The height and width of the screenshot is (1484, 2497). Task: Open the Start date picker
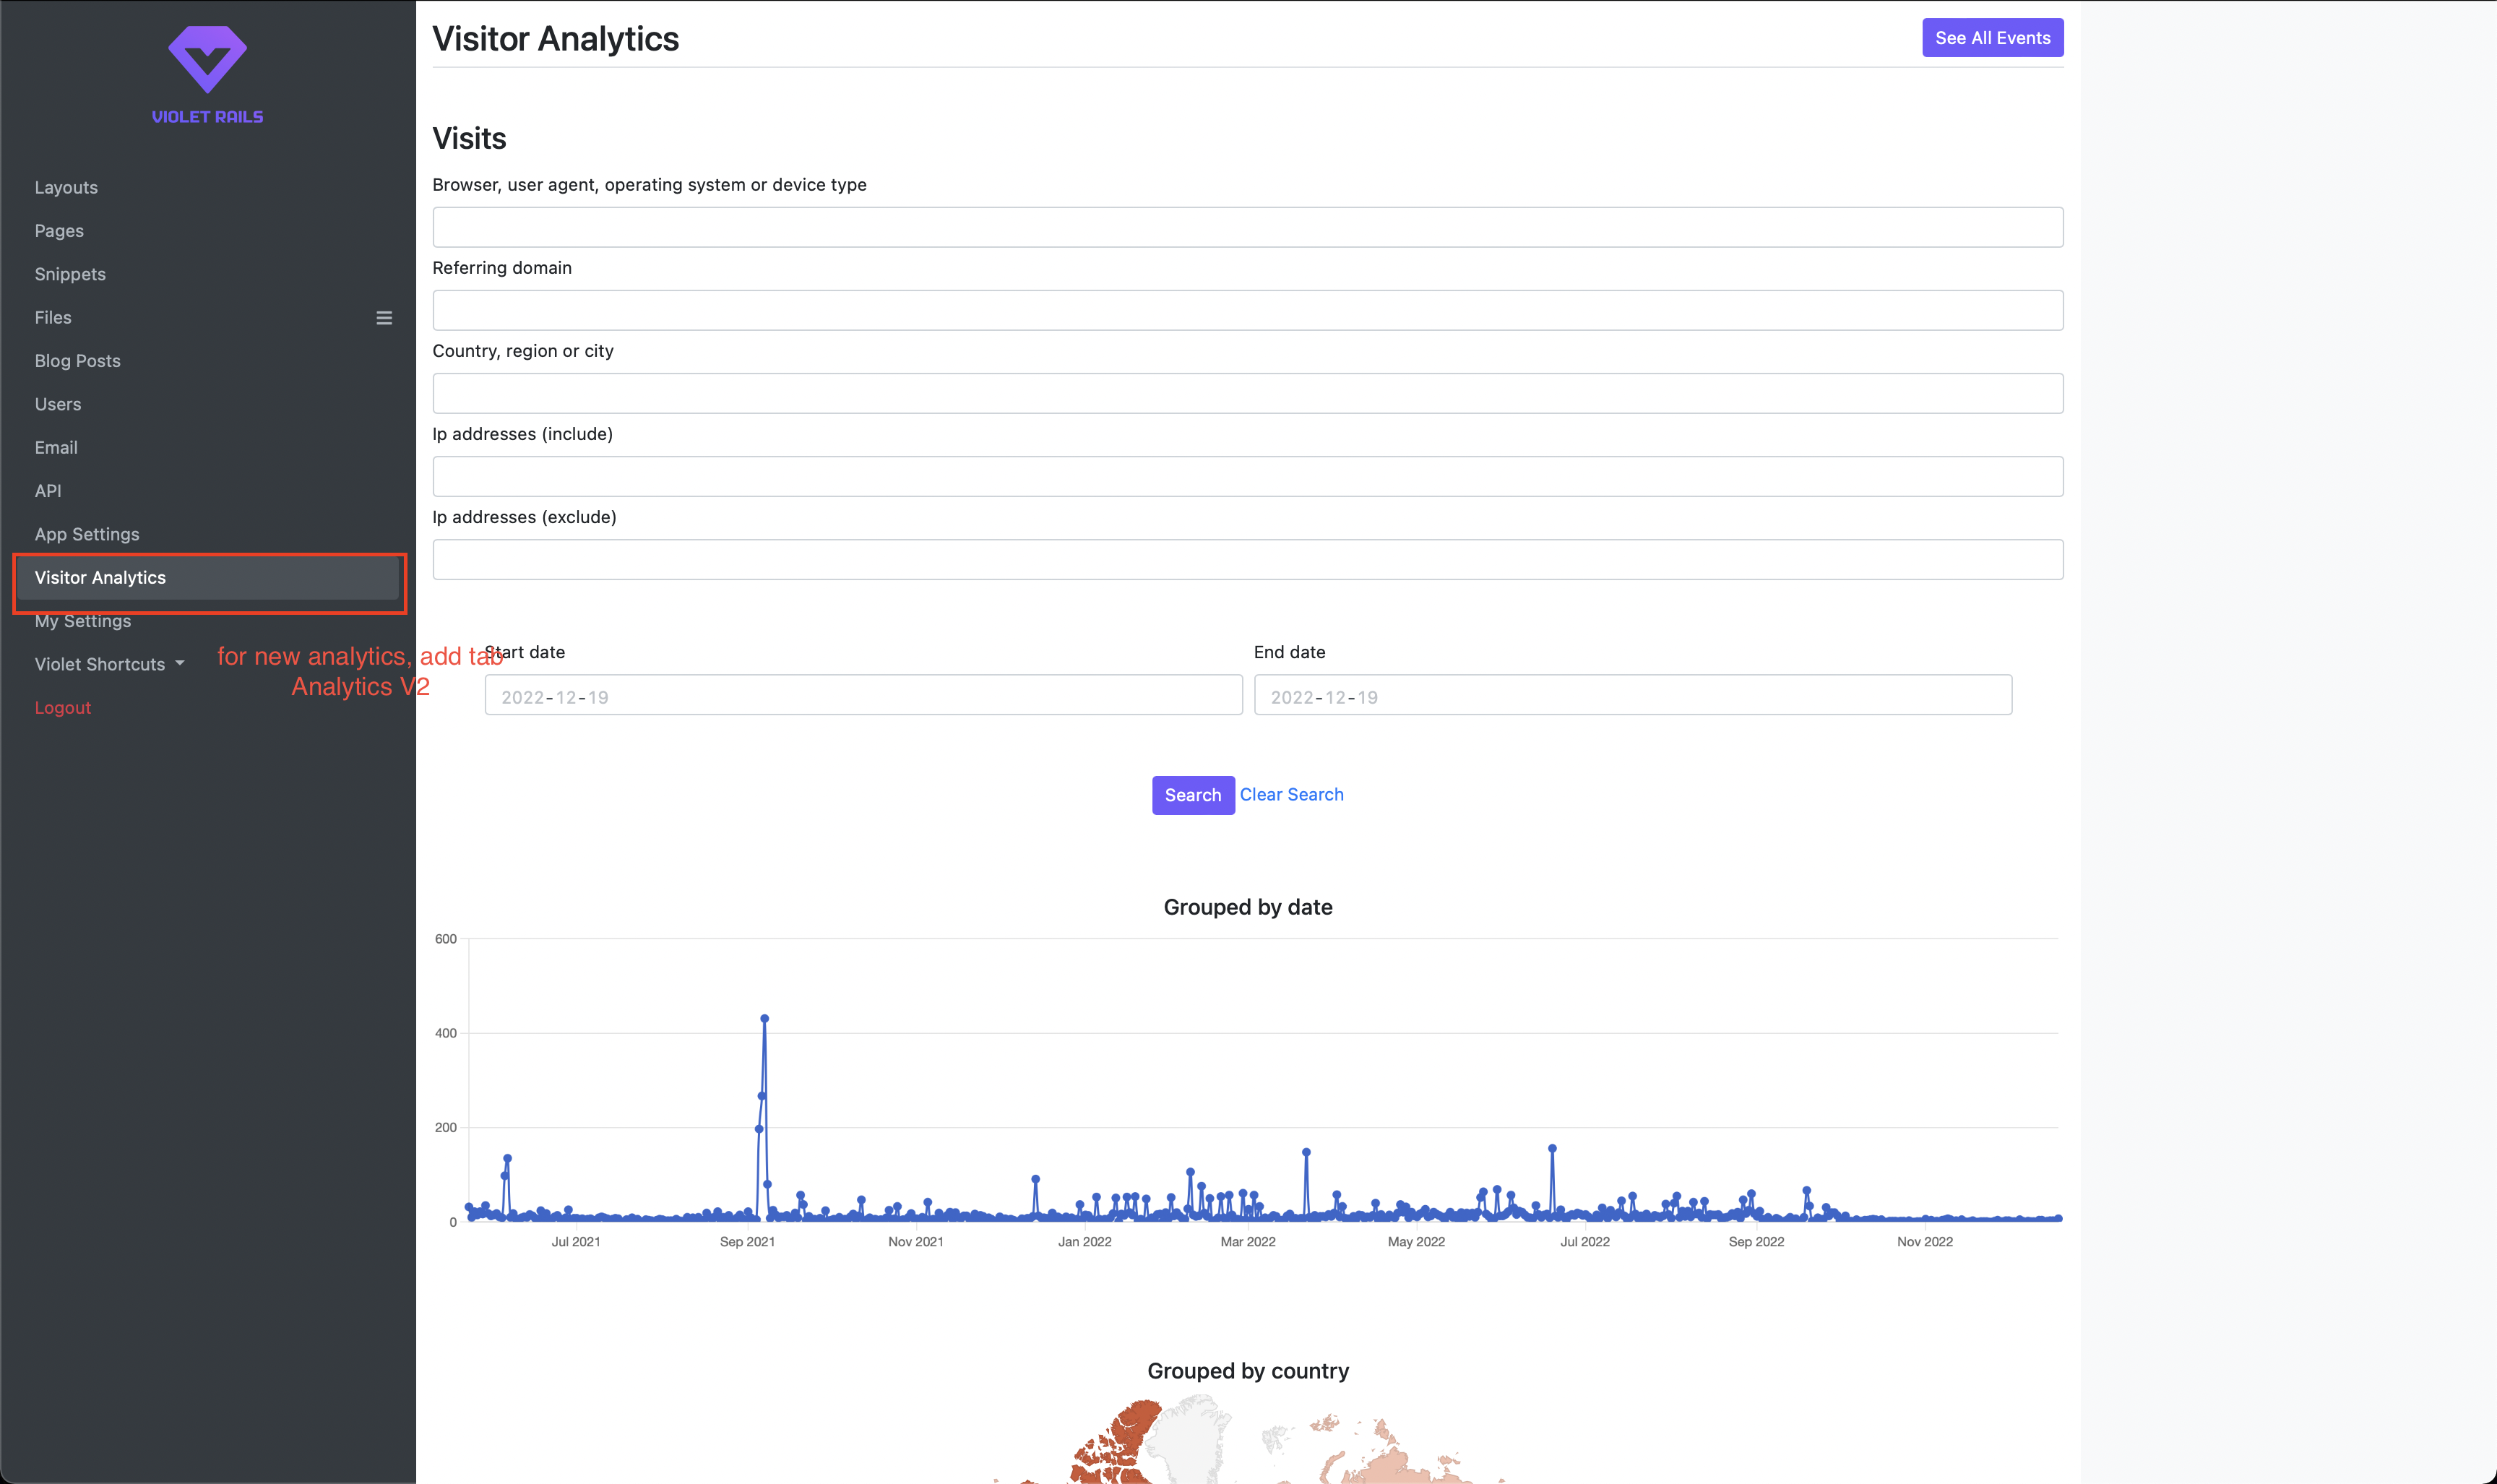click(863, 695)
